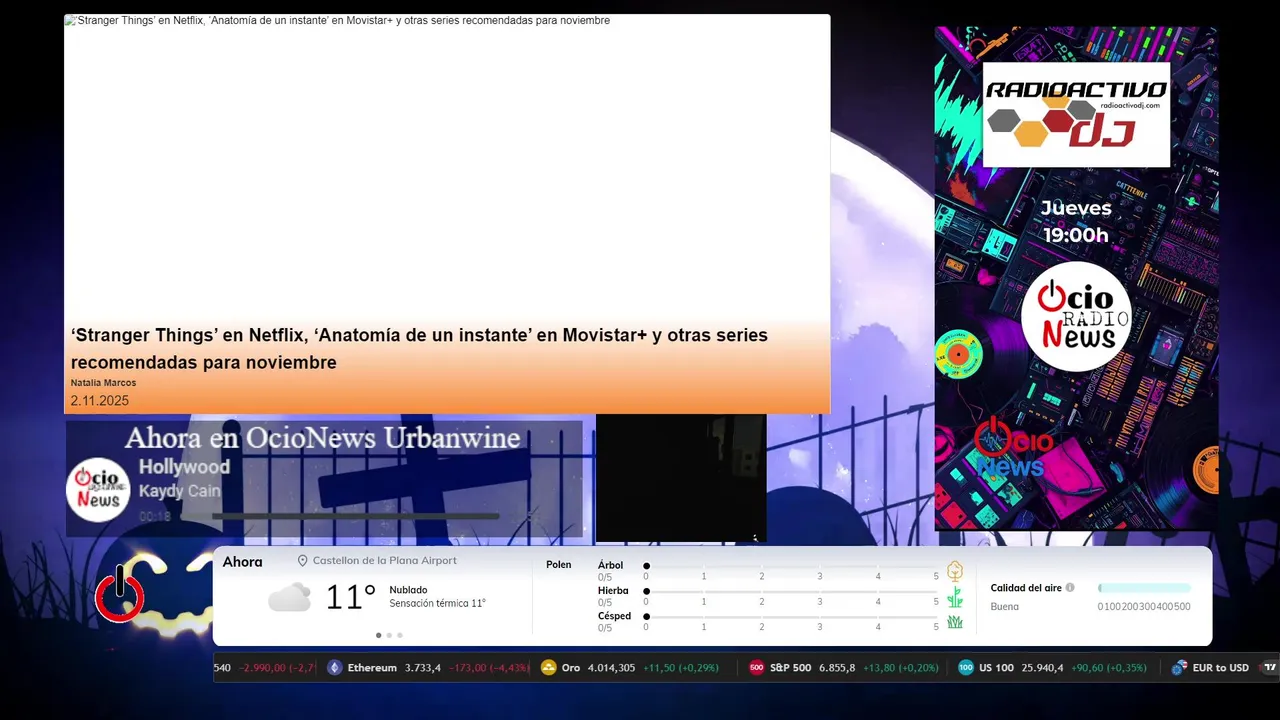This screenshot has height=720, width=1280.
Task: Click the Hierba pollen level slider
Action: pyautogui.click(x=791, y=592)
